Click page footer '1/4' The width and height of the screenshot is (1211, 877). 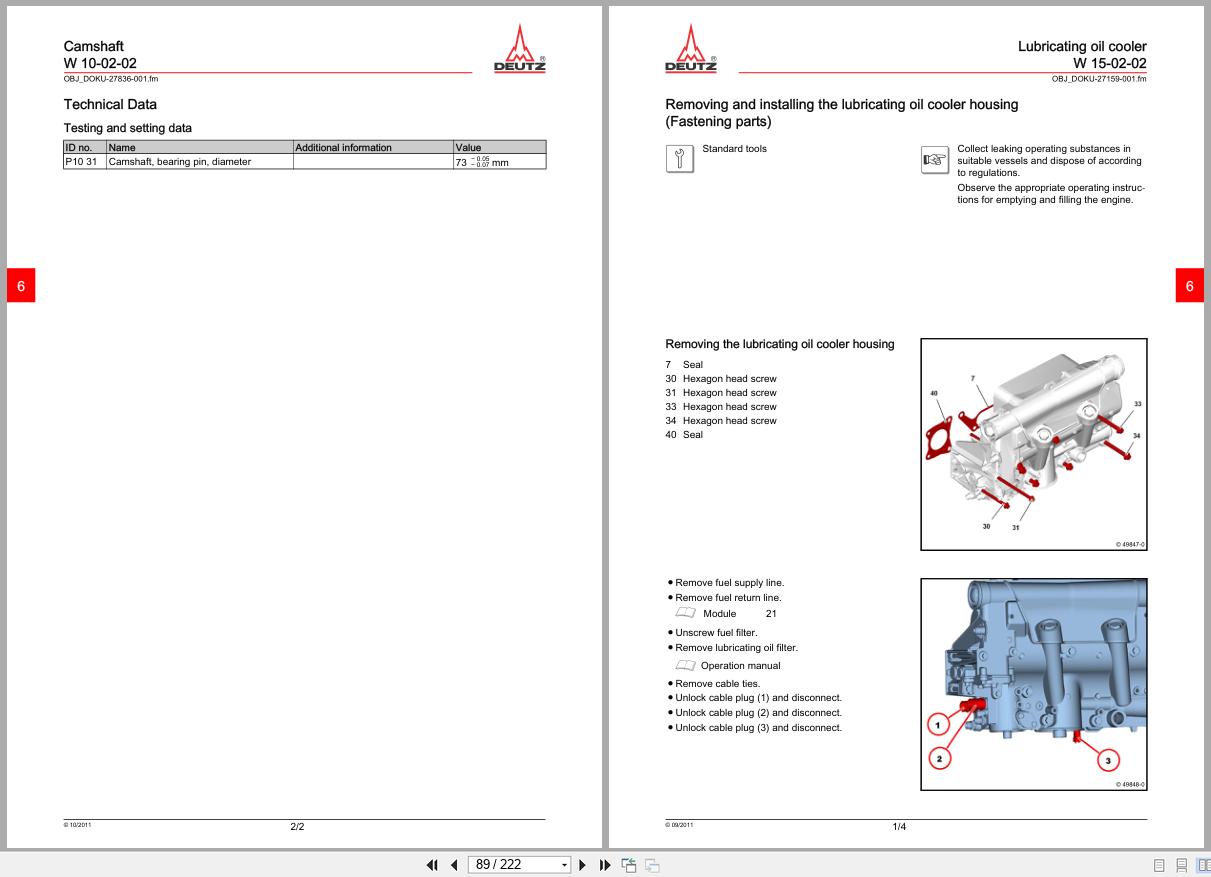coord(899,827)
